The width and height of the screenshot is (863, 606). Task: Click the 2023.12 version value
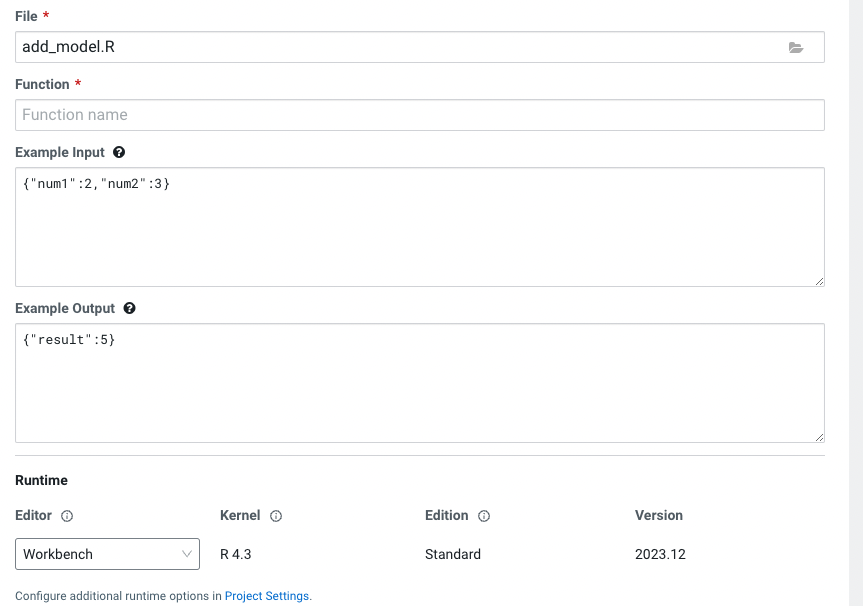pos(660,554)
